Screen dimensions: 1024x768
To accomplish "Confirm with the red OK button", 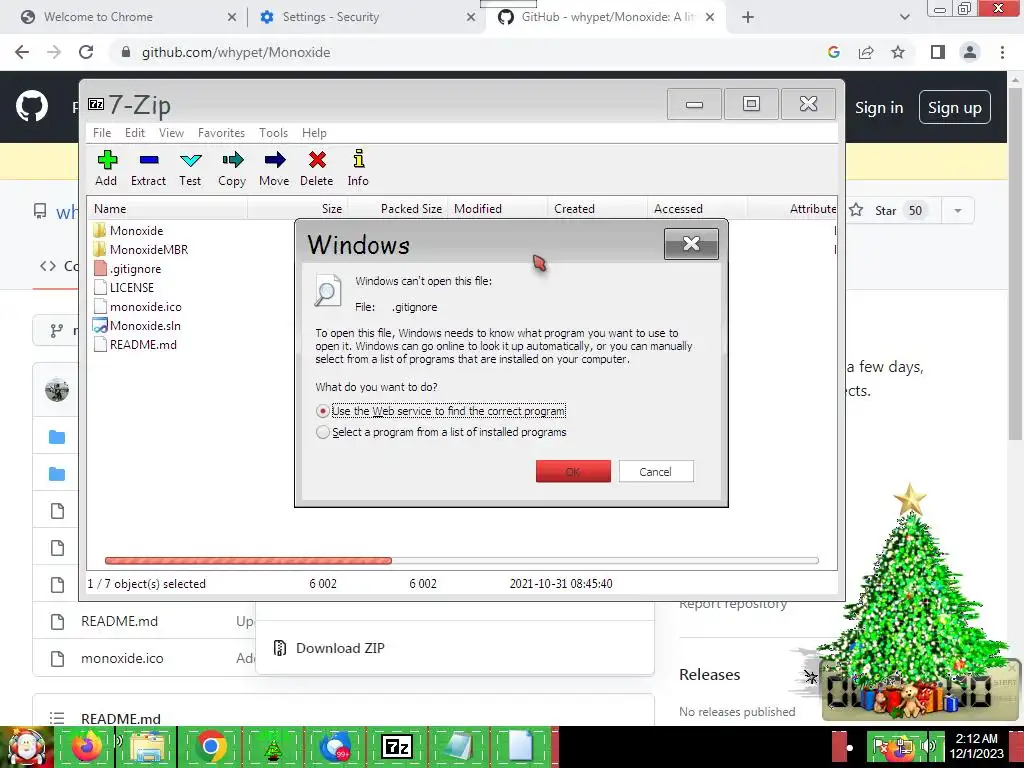I will (573, 472).
